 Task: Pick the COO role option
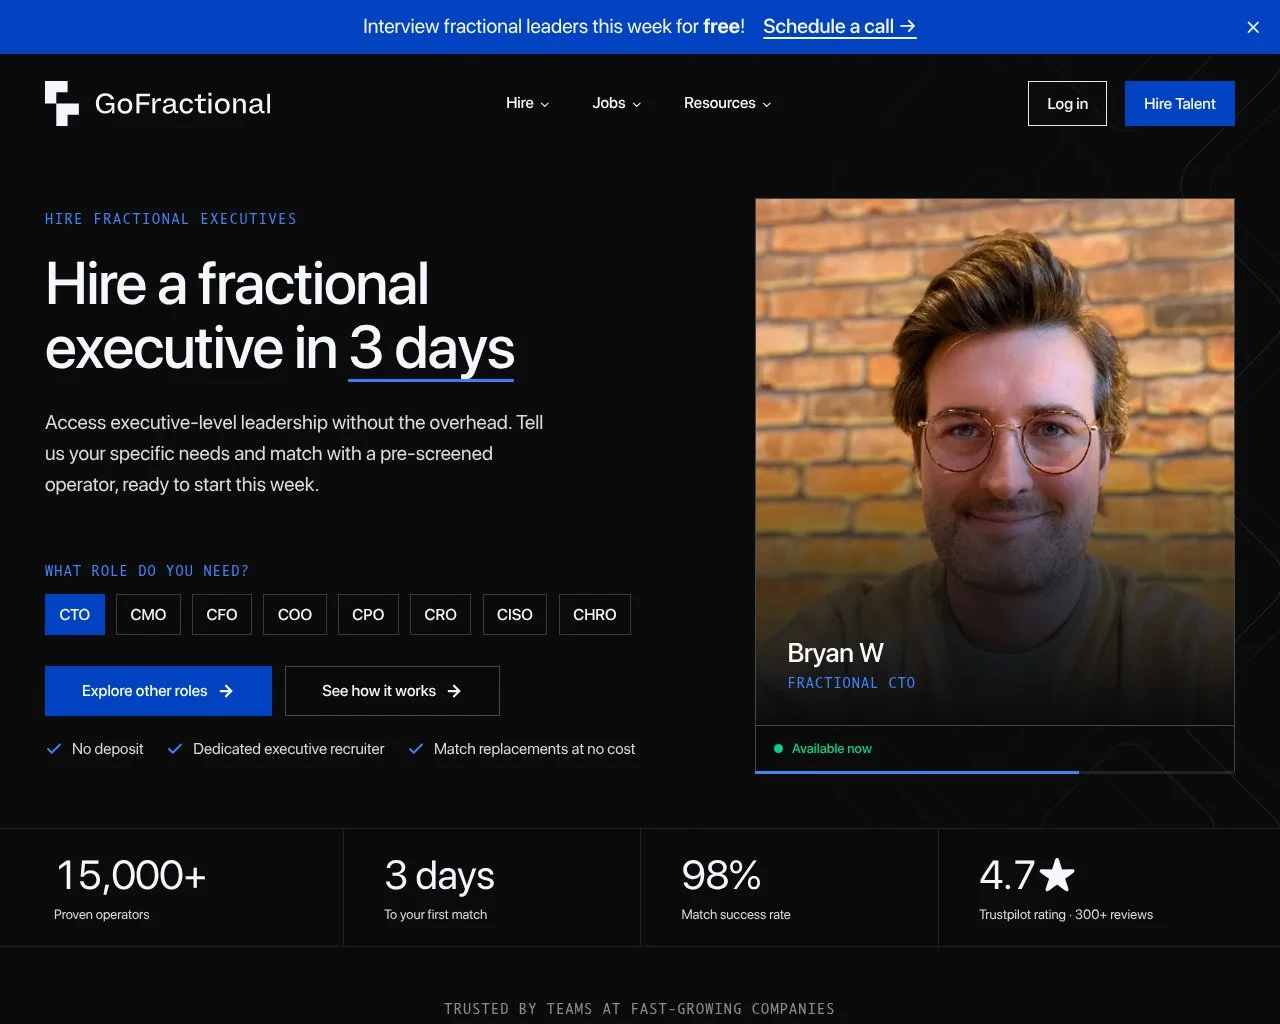coord(295,615)
